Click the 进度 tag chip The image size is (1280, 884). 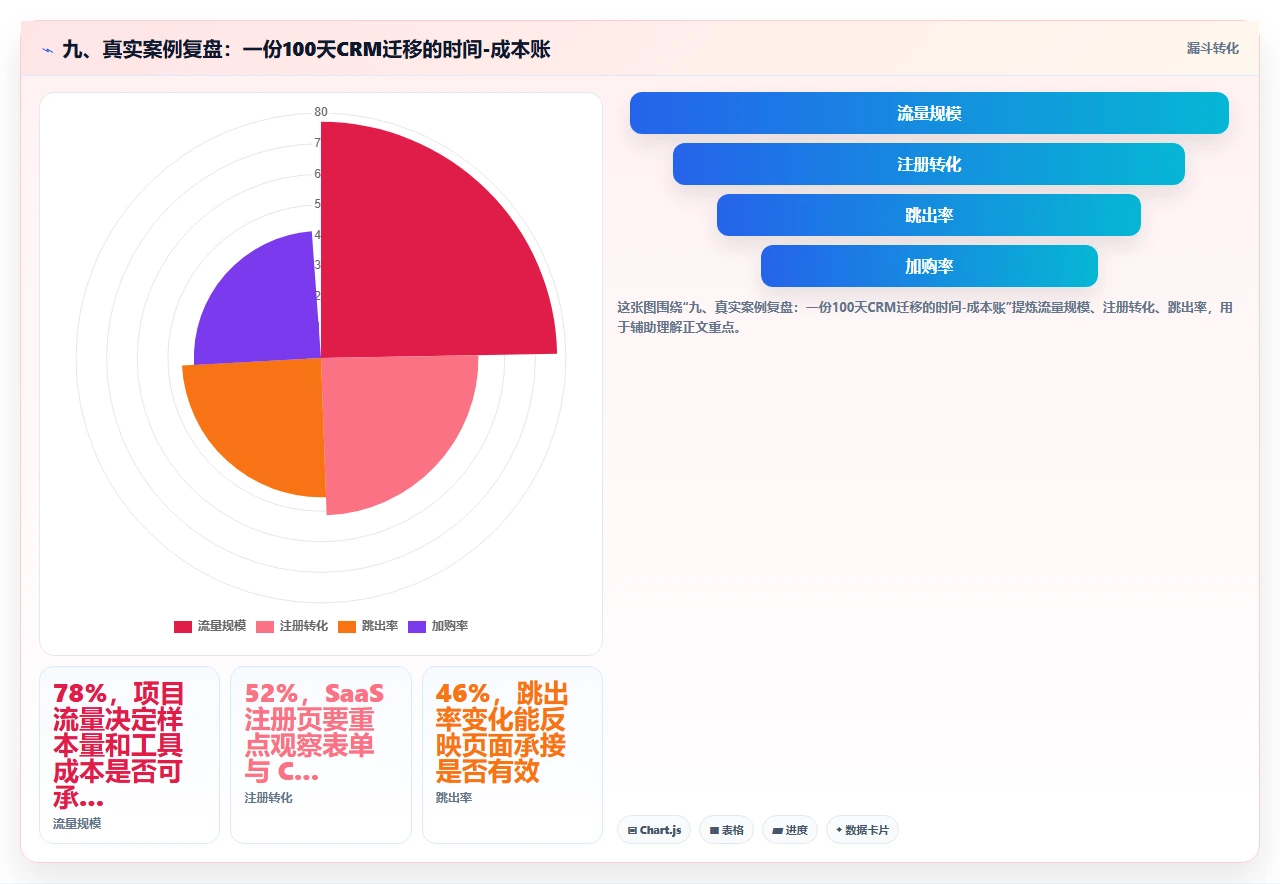(790, 830)
